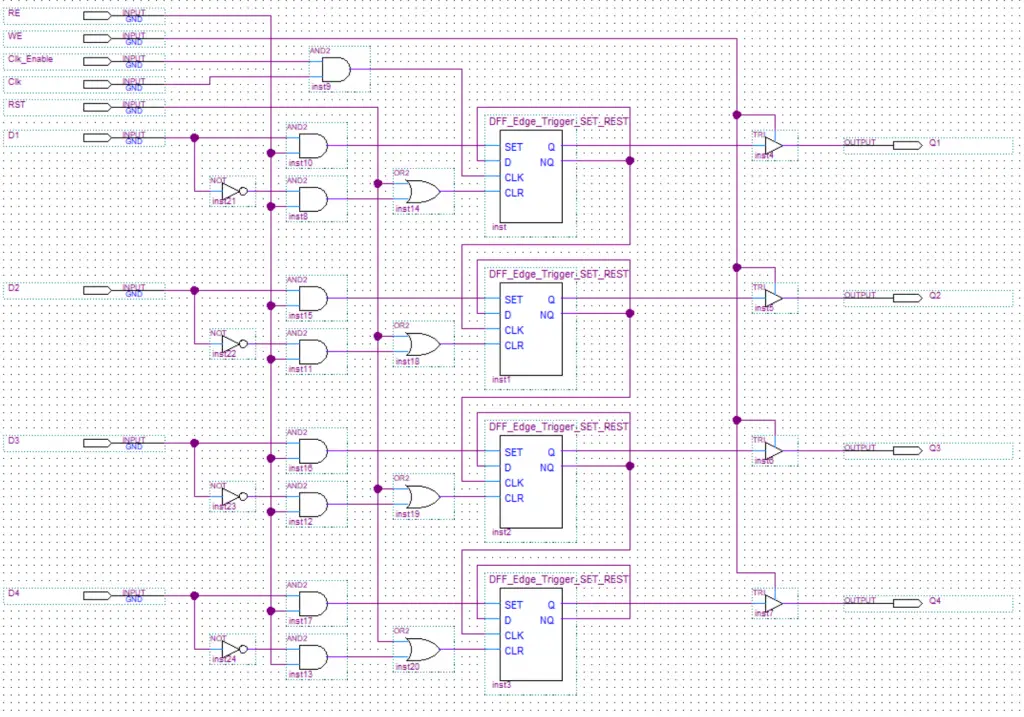
Task: Pick AND2 gate inst15
Action: point(313,298)
